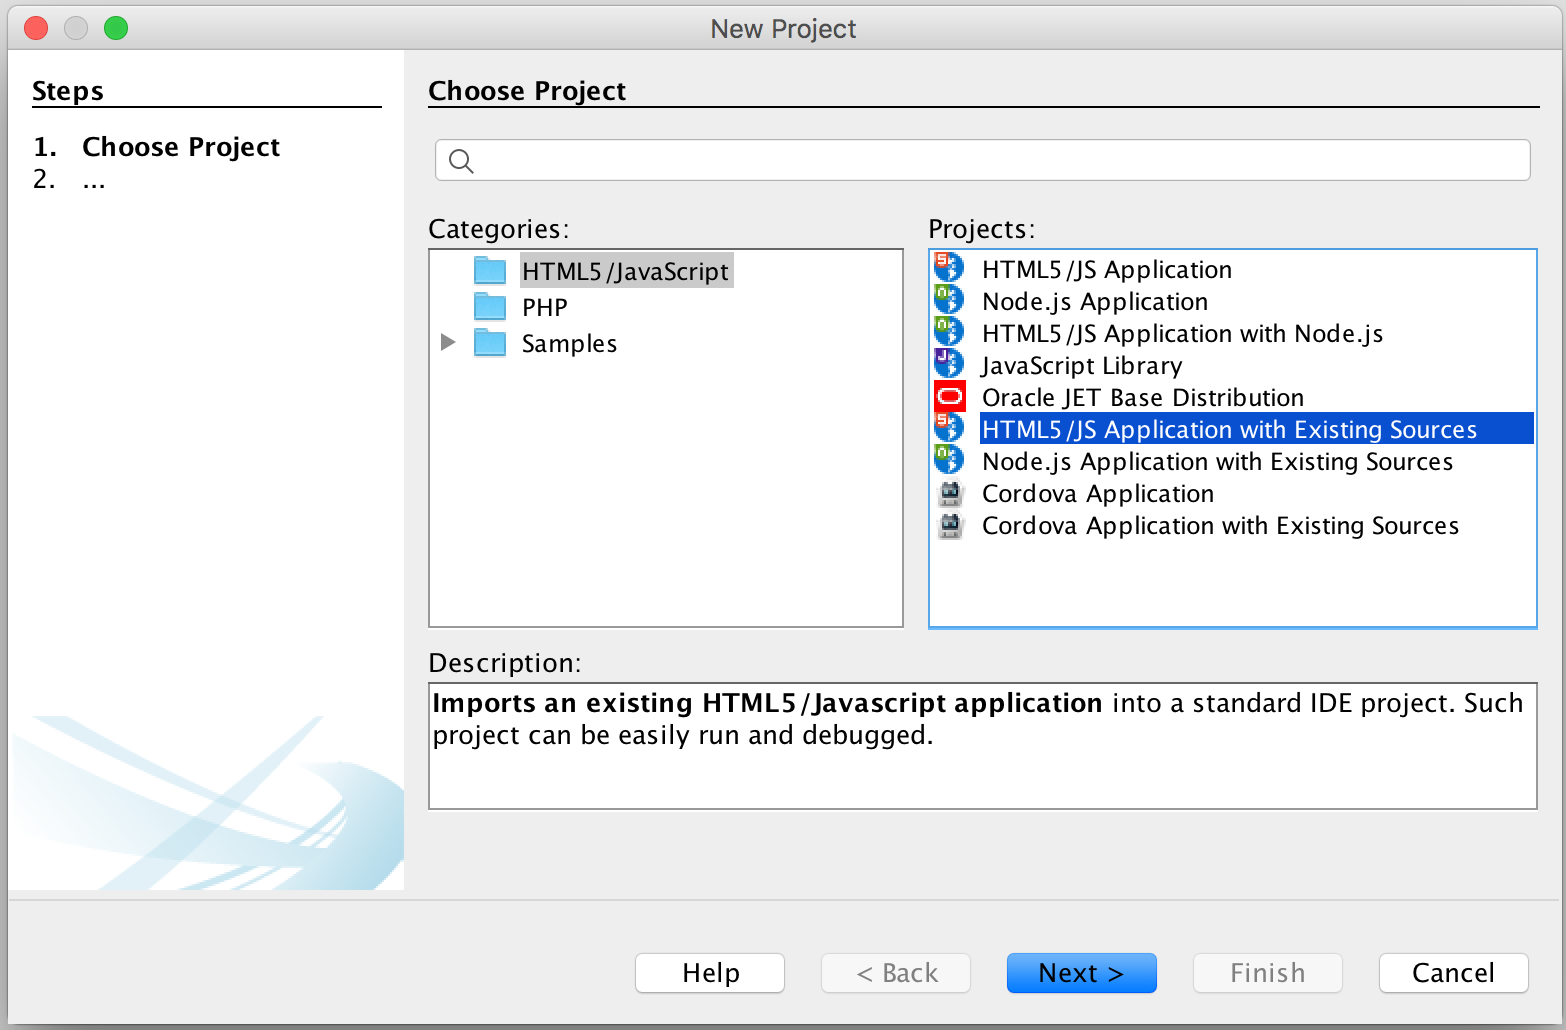Expand the Samples category
Image resolution: width=1566 pixels, height=1030 pixels.
[447, 342]
